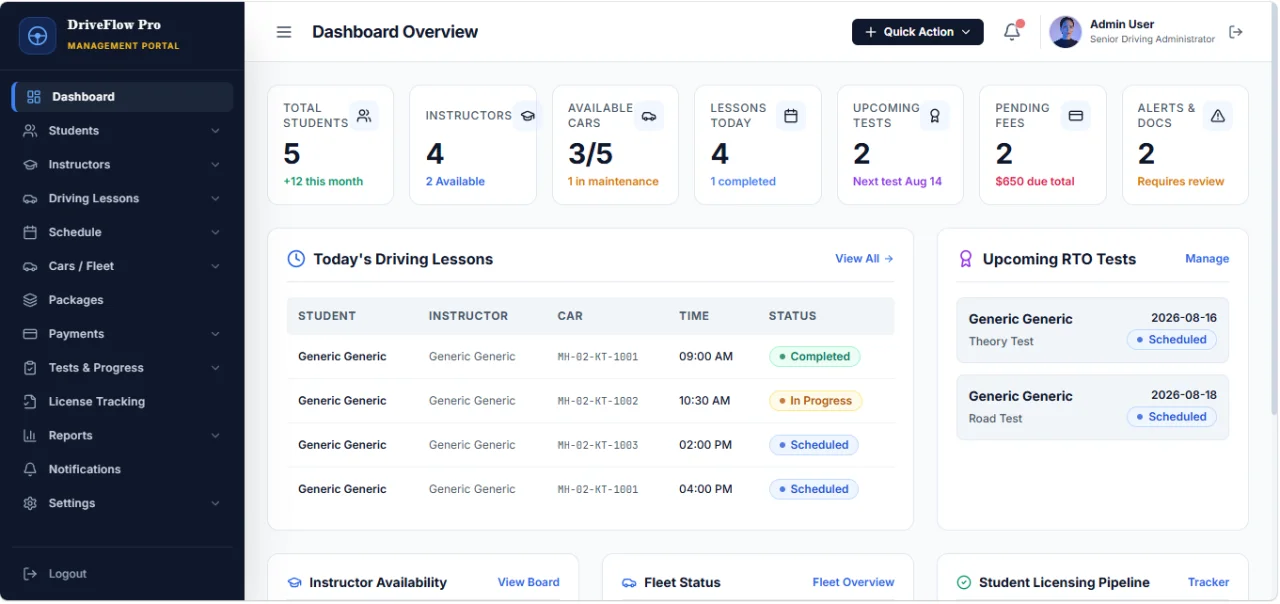Follow the View All lessons link
Viewport: 1280px width, 604px height.
[864, 259]
